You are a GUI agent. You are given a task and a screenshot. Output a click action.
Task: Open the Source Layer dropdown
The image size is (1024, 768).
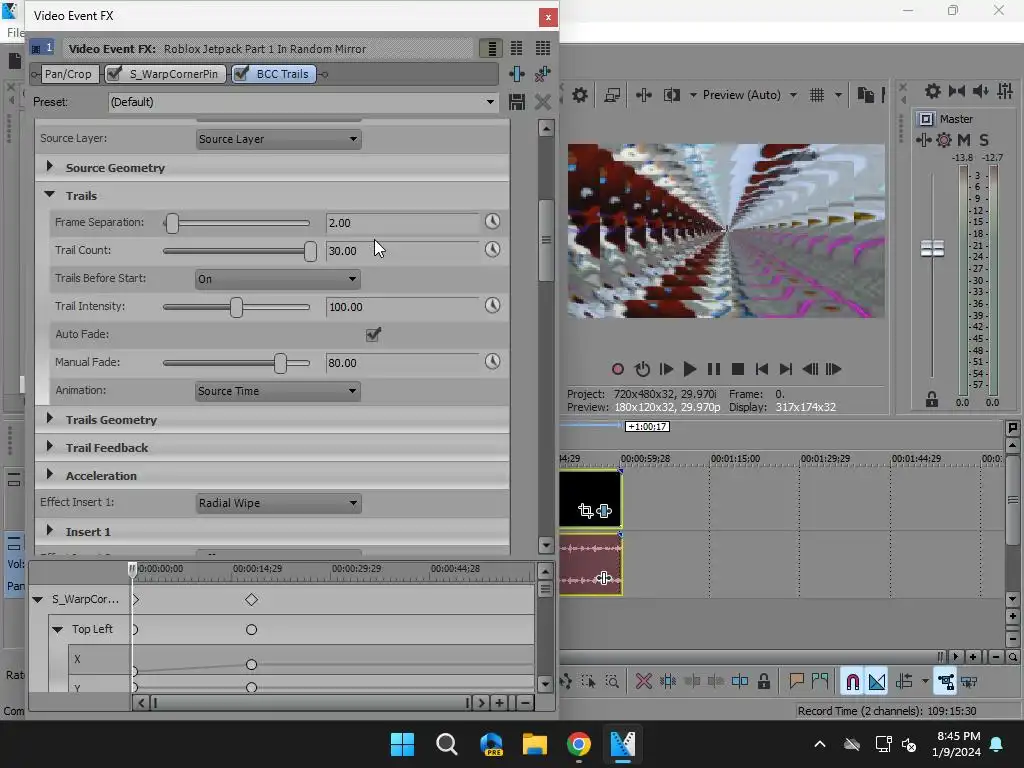(x=278, y=139)
